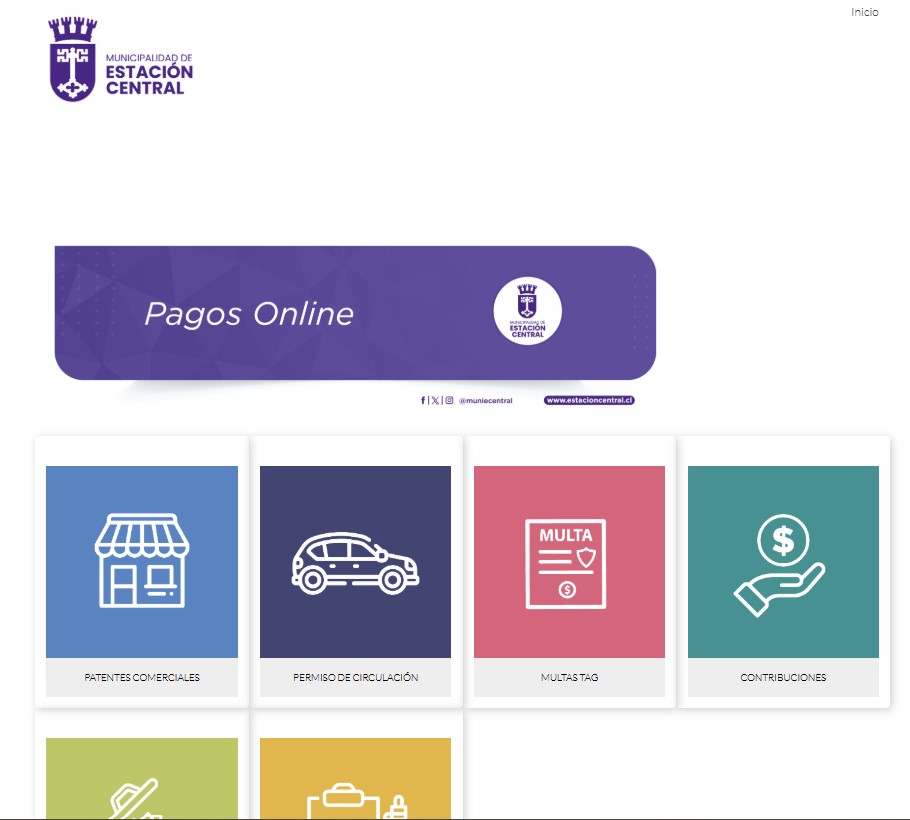
Task: Click the Instagram icon under the banner
Action: (x=449, y=400)
